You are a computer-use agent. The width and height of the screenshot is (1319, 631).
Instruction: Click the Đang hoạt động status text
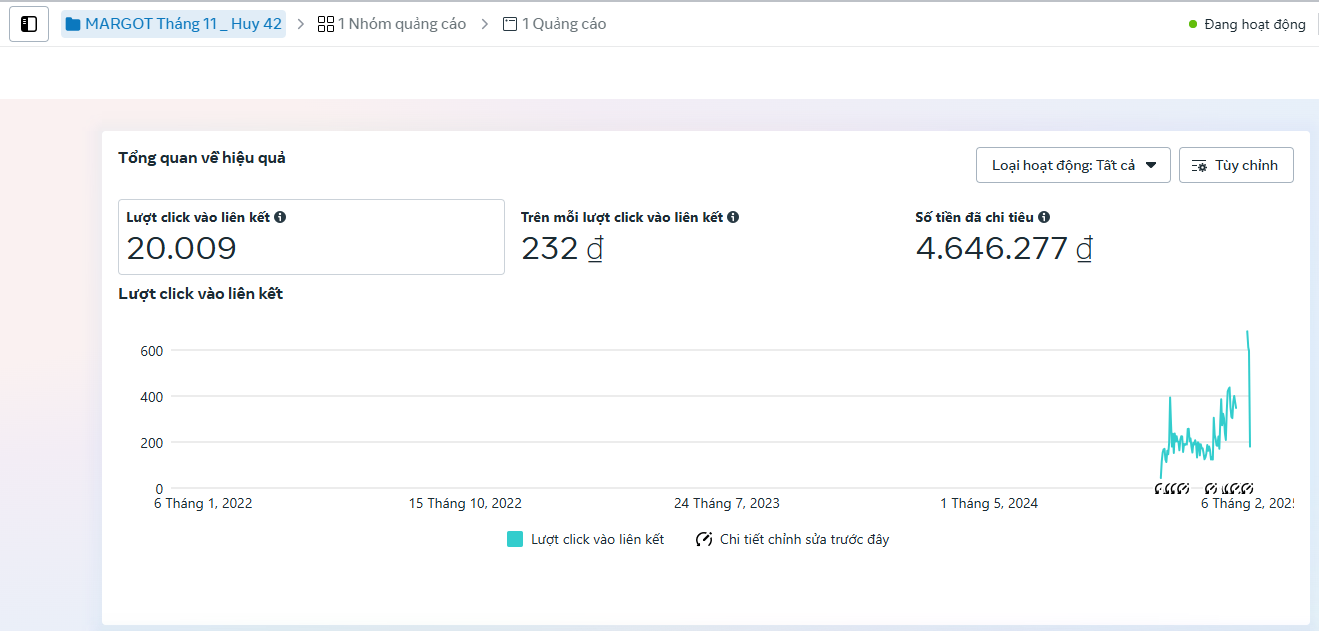point(1255,25)
